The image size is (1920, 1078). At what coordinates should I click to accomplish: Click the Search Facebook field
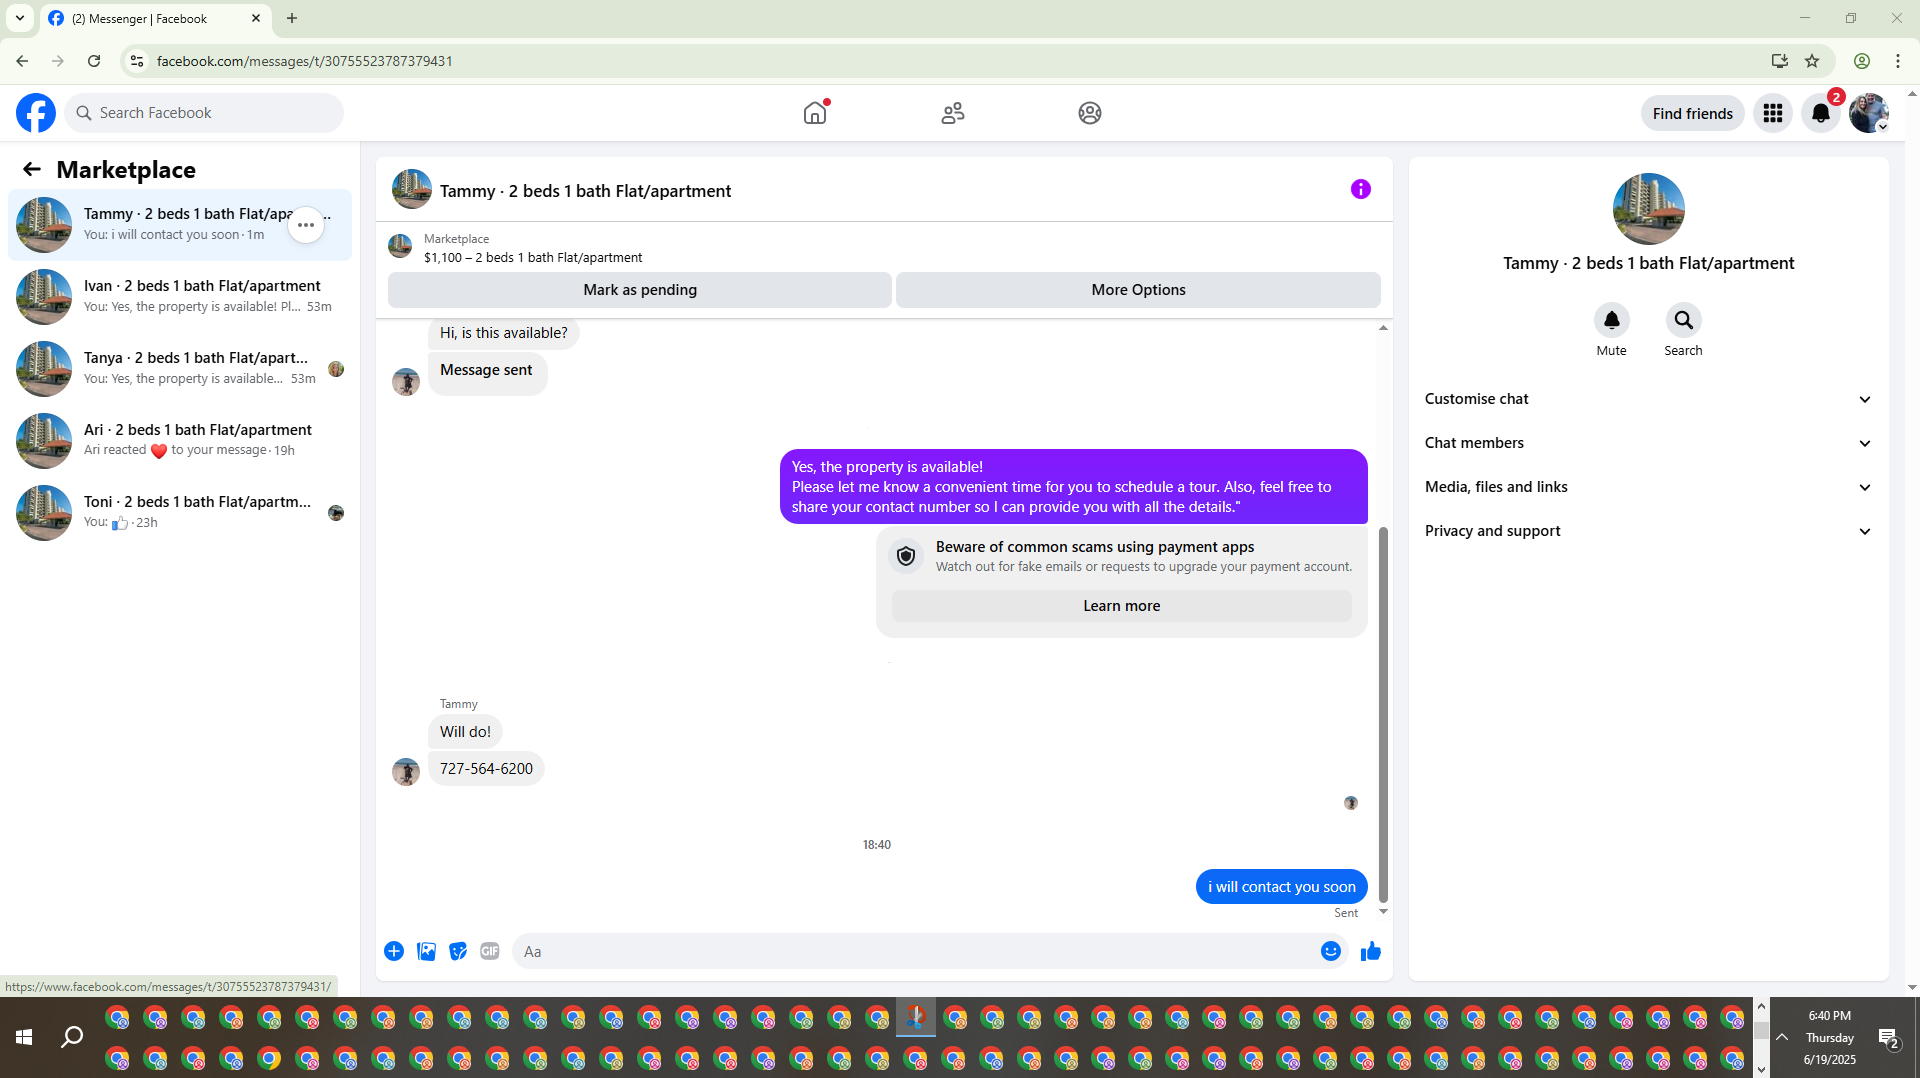point(204,113)
